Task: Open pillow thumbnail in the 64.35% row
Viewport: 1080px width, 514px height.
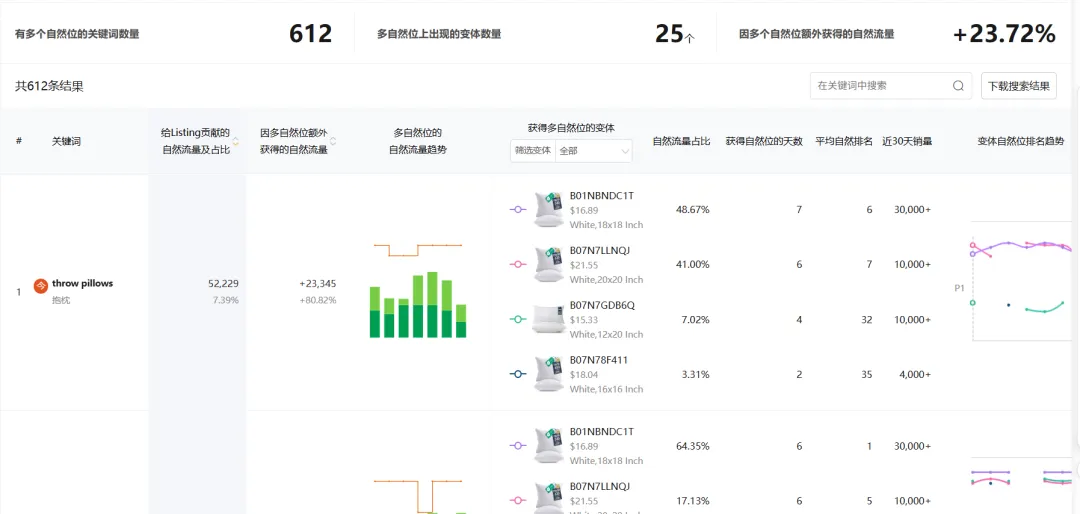Action: tap(549, 446)
